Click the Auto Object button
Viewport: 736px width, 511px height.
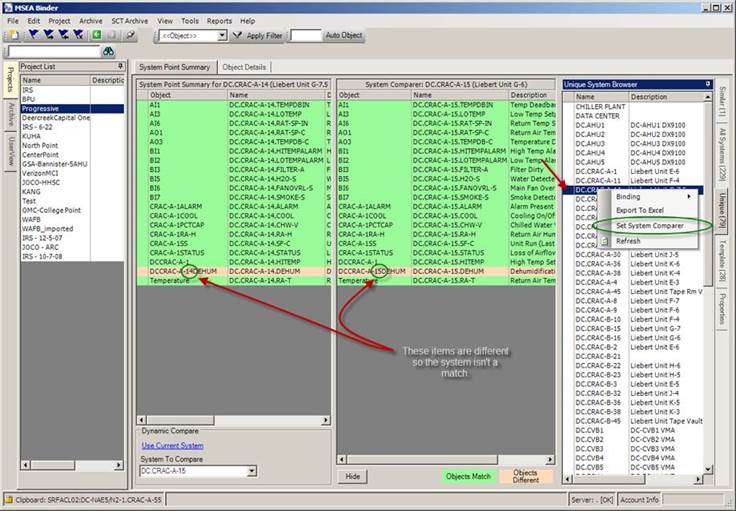(344, 35)
